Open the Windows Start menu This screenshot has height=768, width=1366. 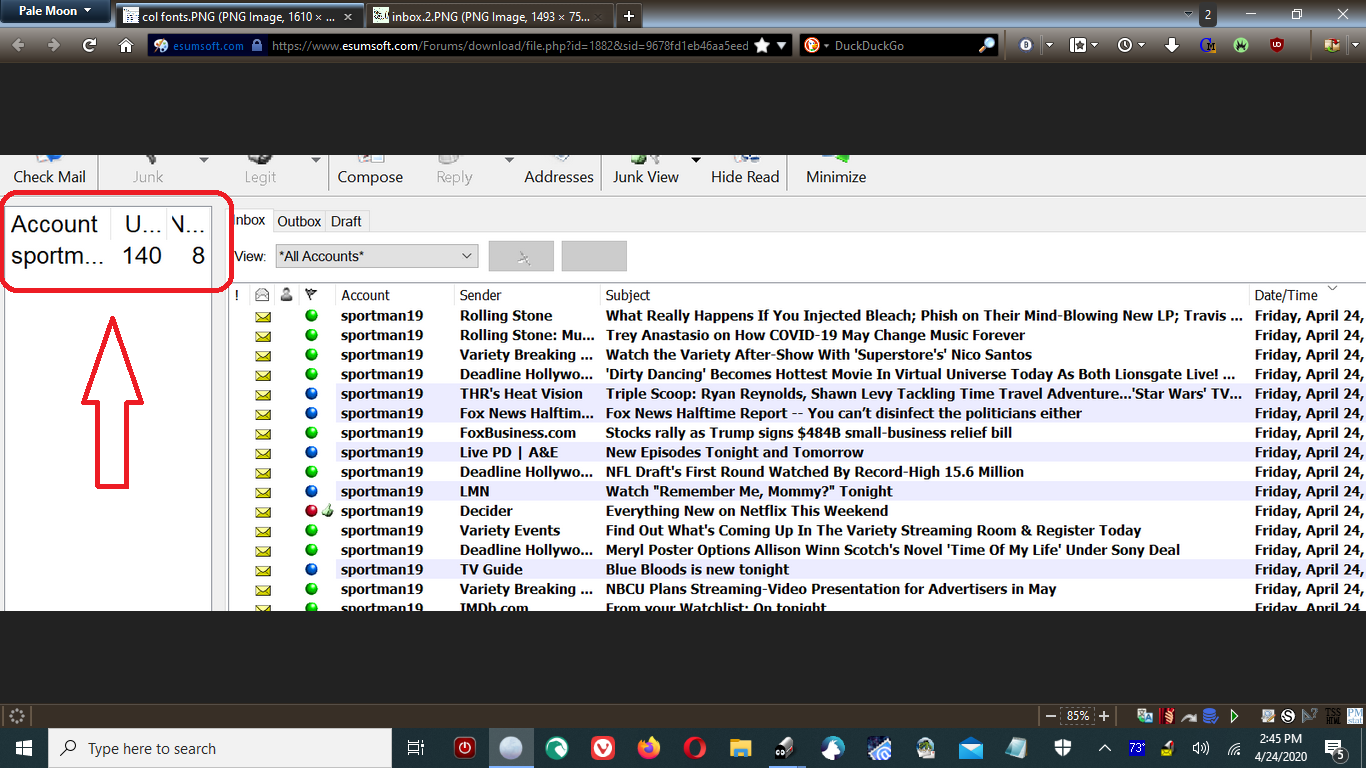[24, 748]
